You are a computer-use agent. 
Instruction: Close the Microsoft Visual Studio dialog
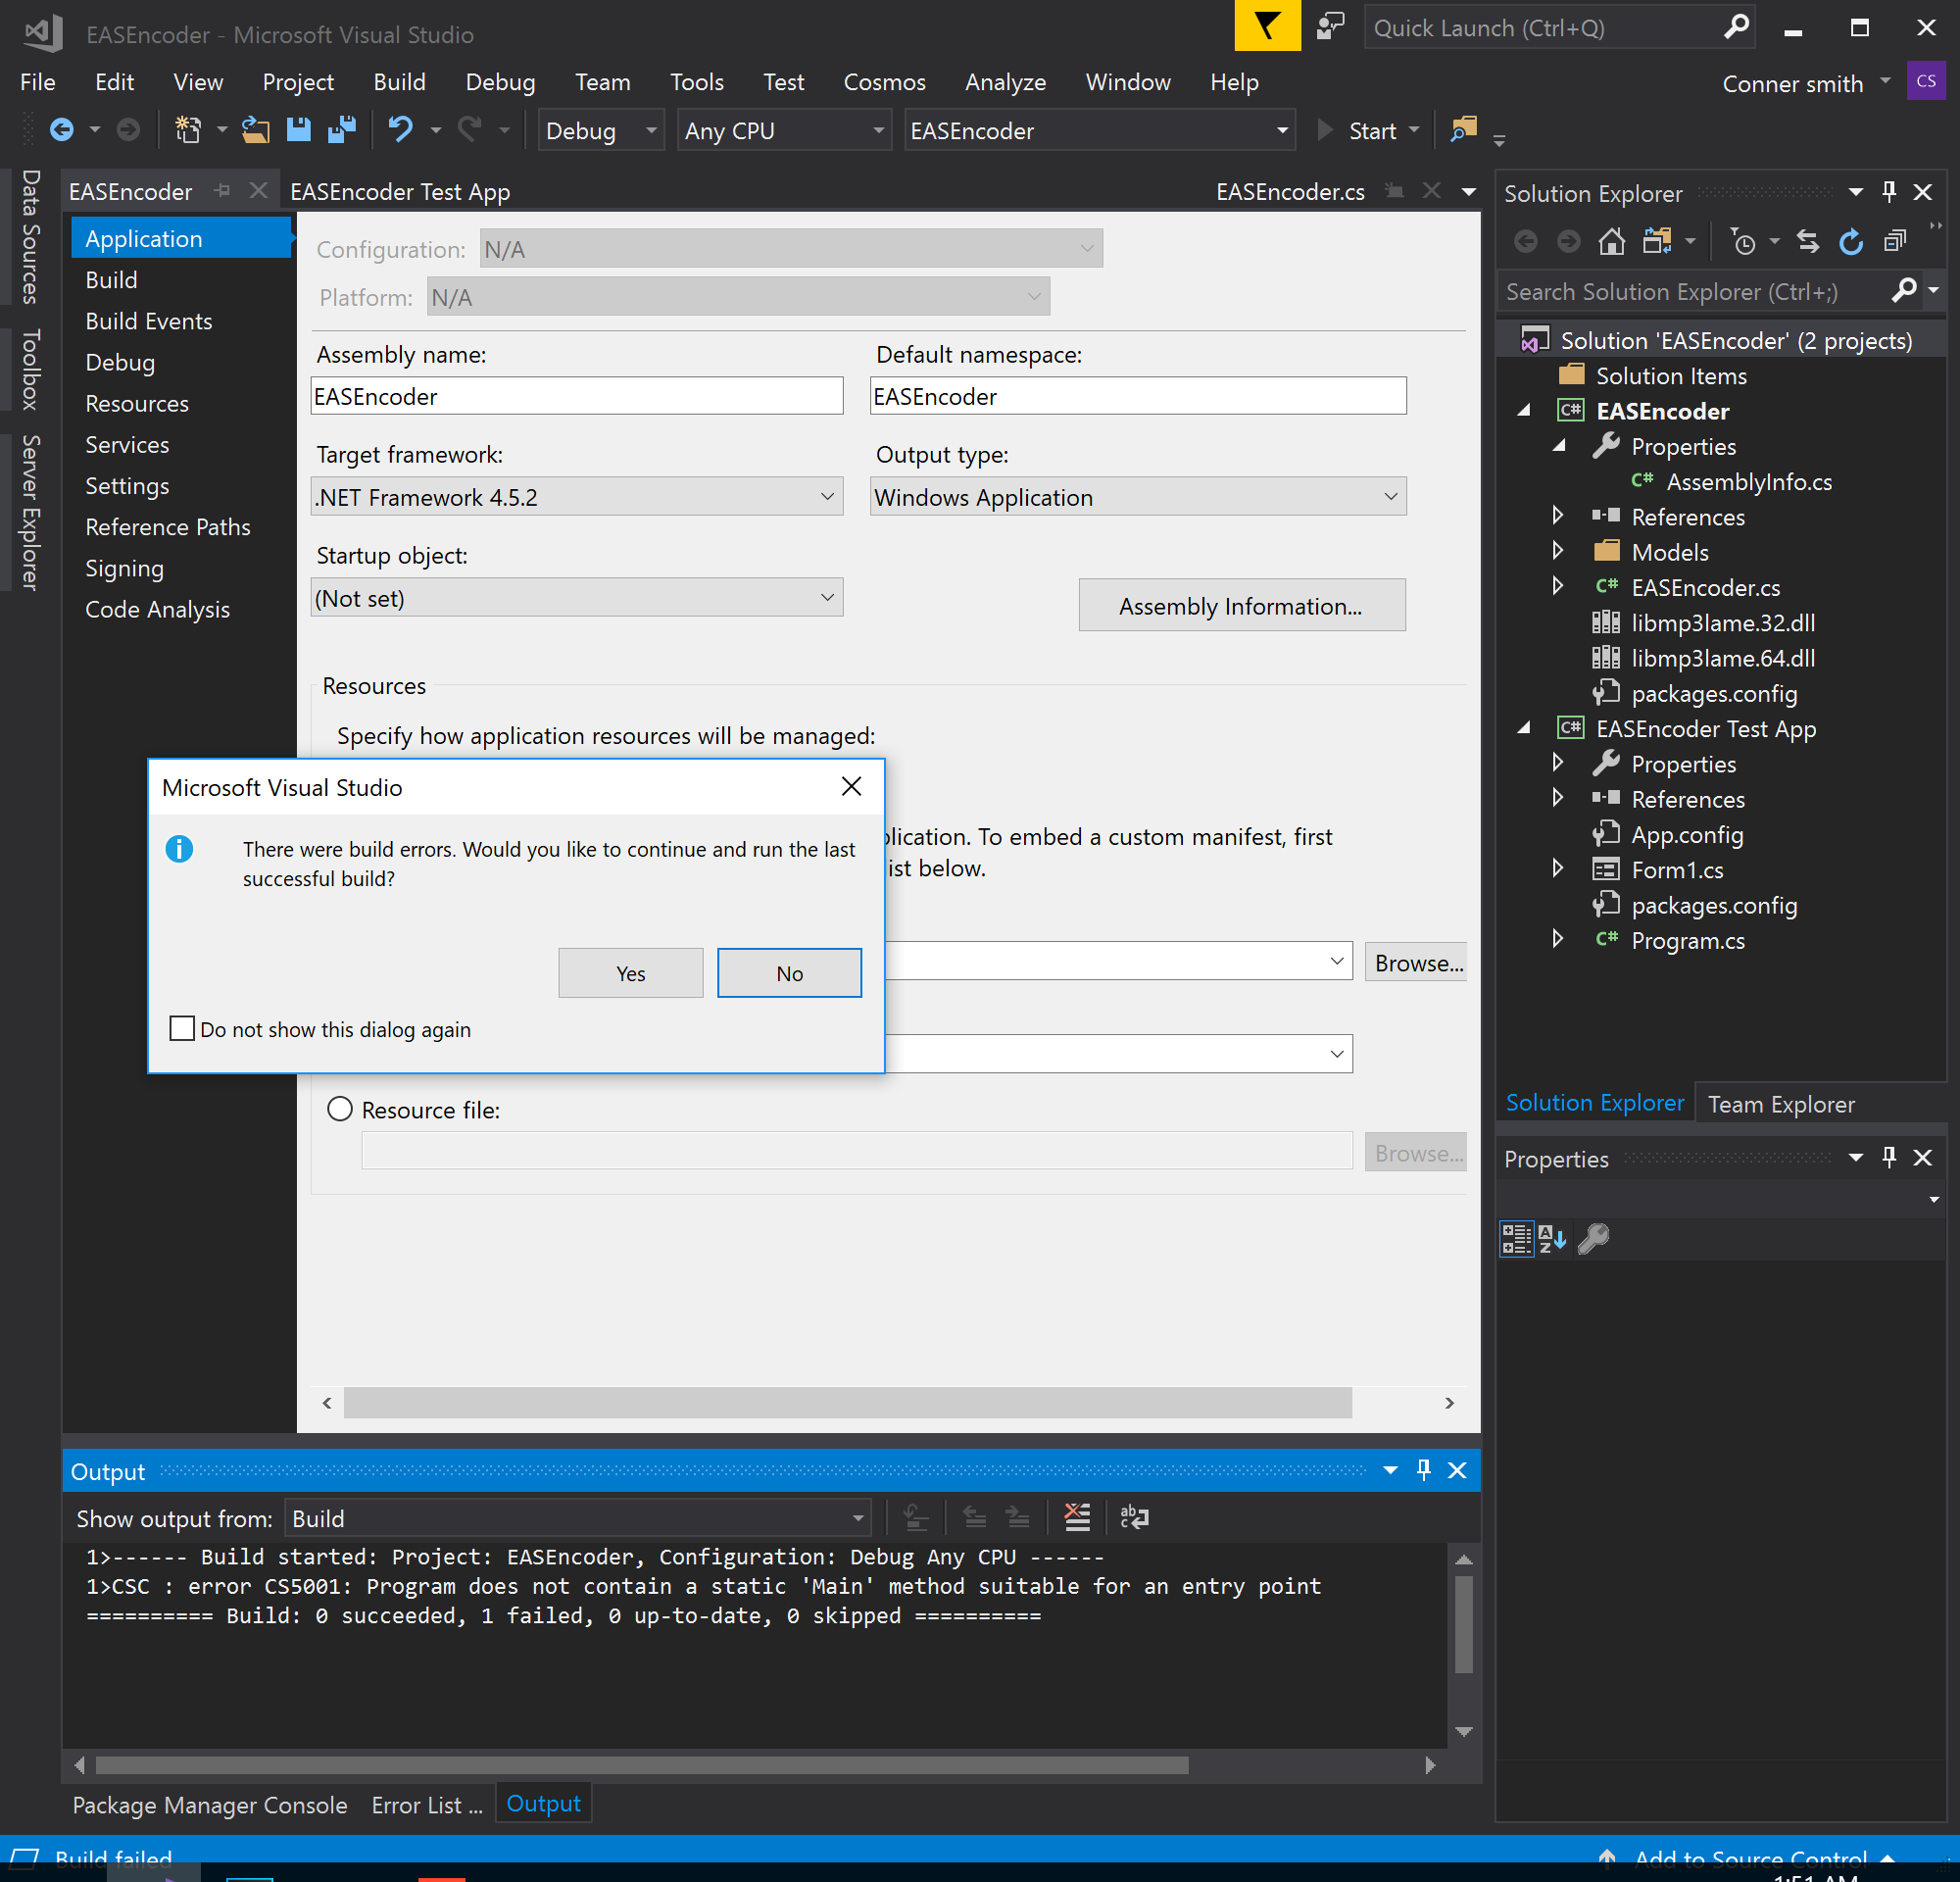click(851, 787)
